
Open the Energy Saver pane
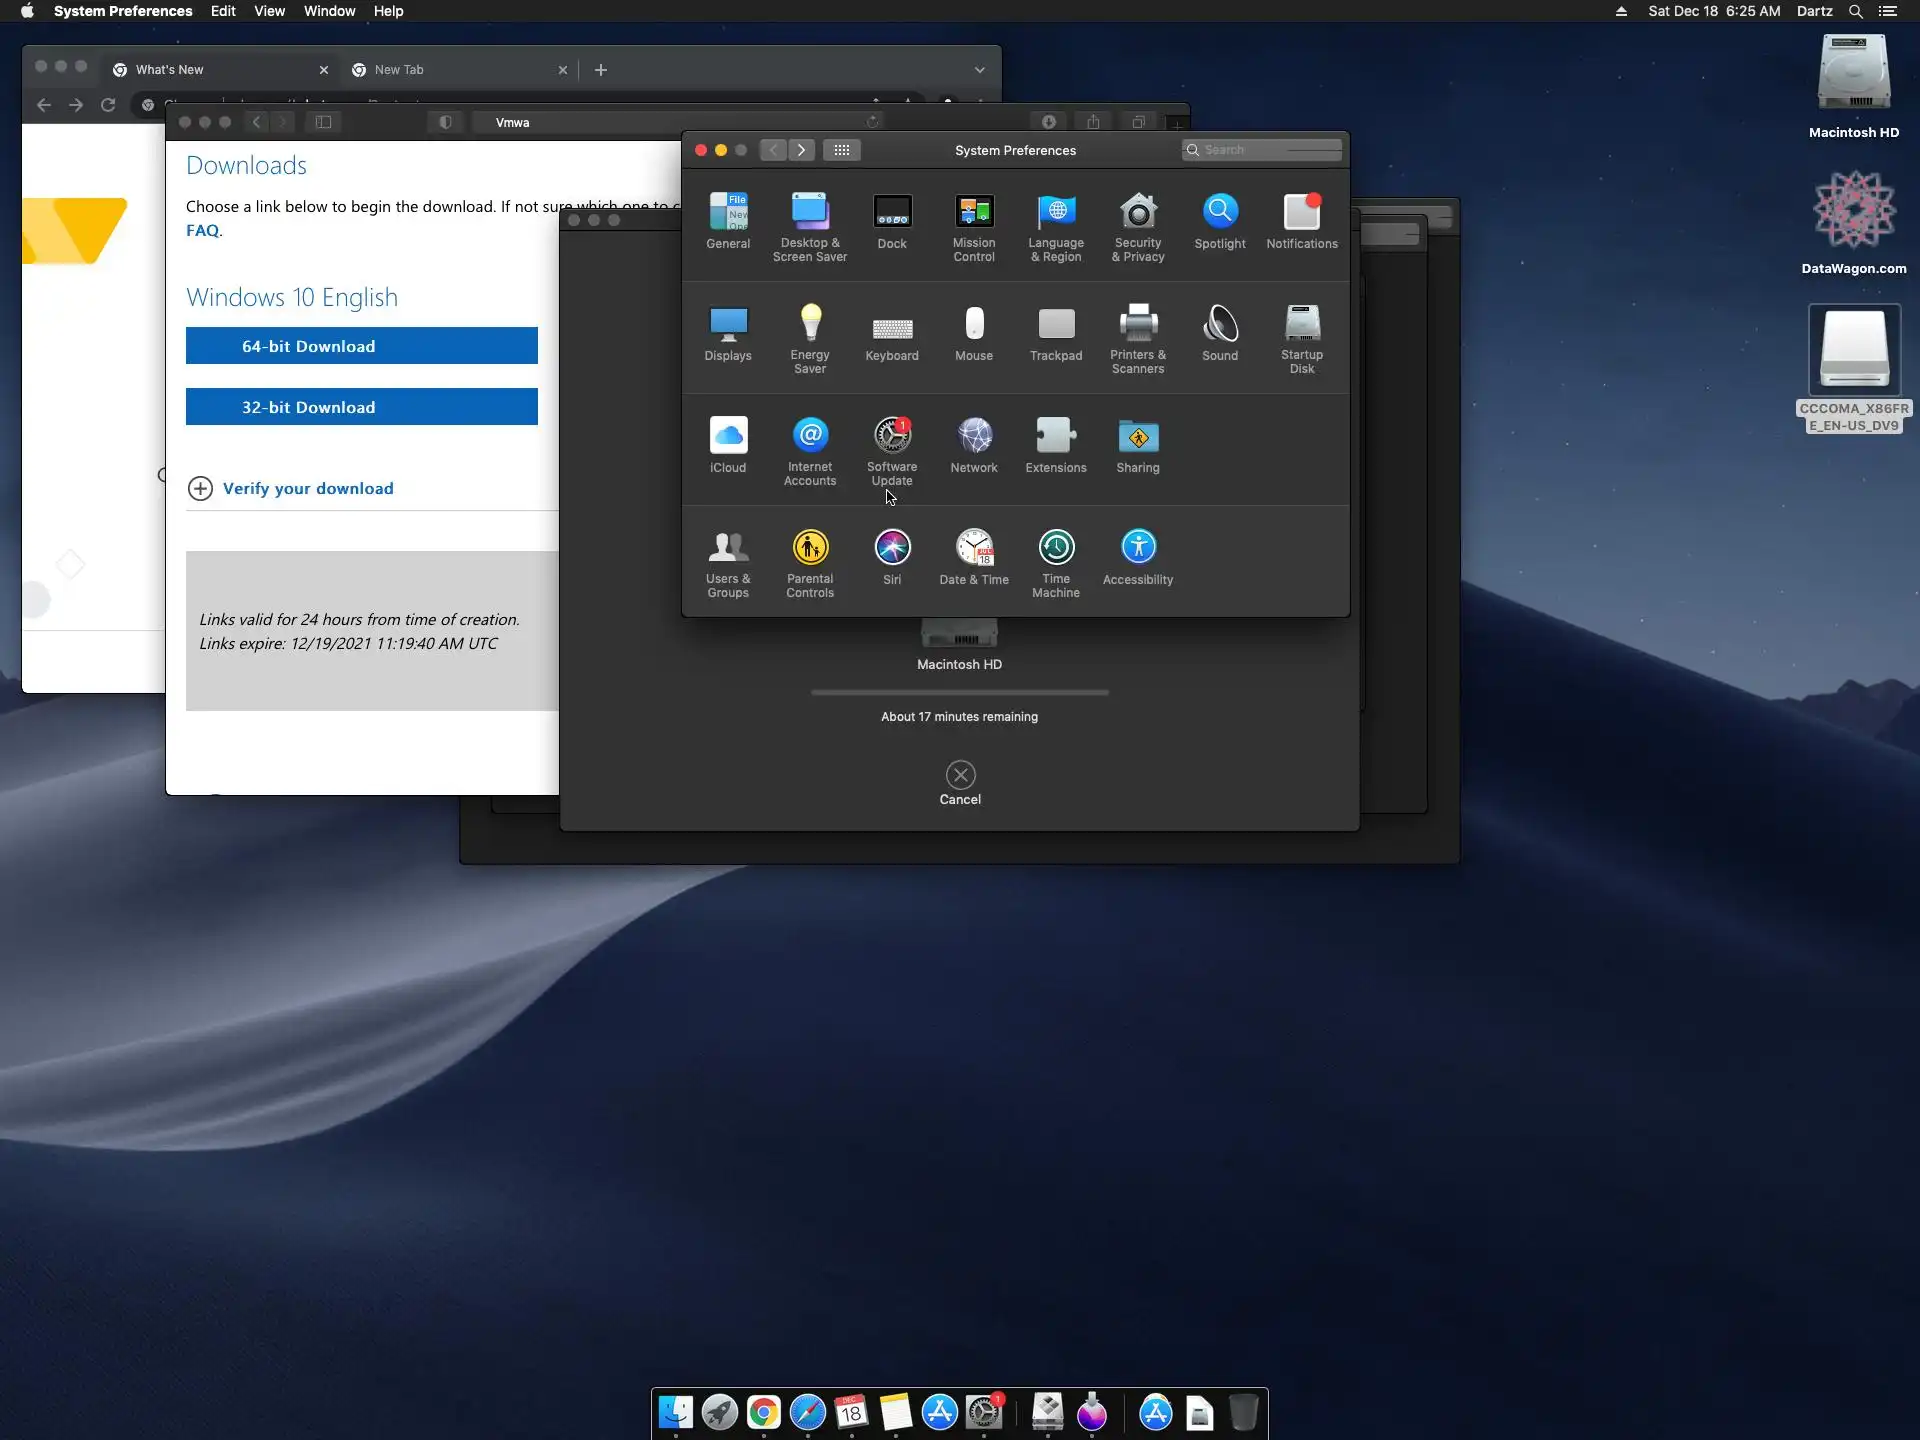pyautogui.click(x=810, y=325)
